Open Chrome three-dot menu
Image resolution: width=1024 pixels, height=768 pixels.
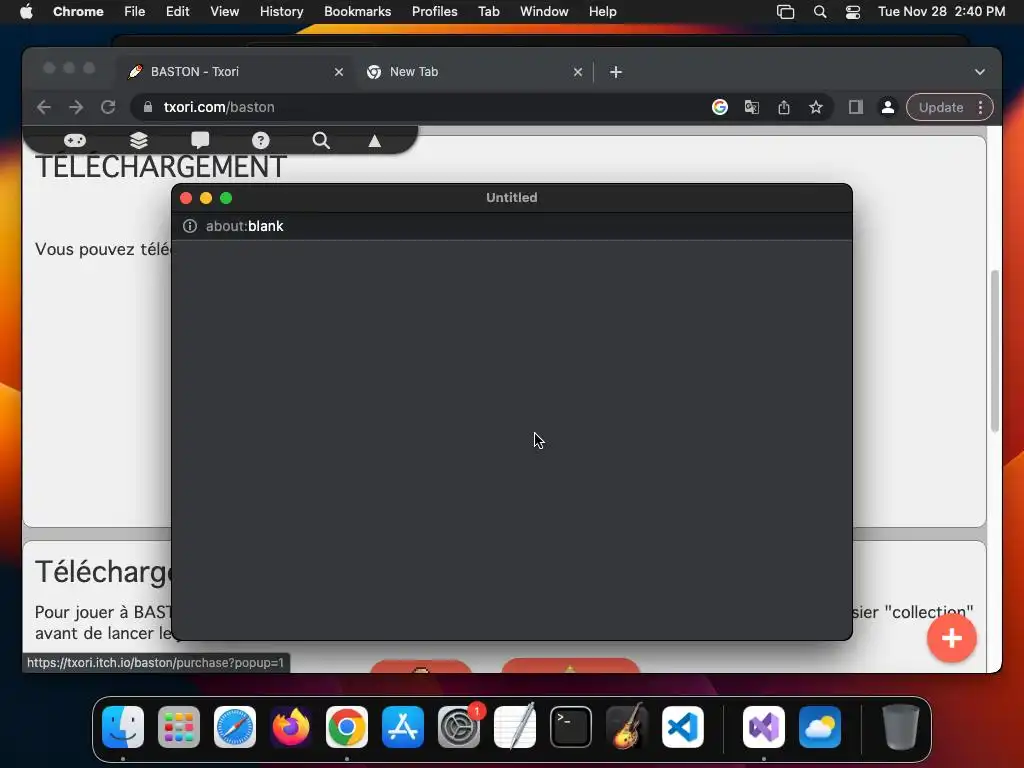(980, 107)
